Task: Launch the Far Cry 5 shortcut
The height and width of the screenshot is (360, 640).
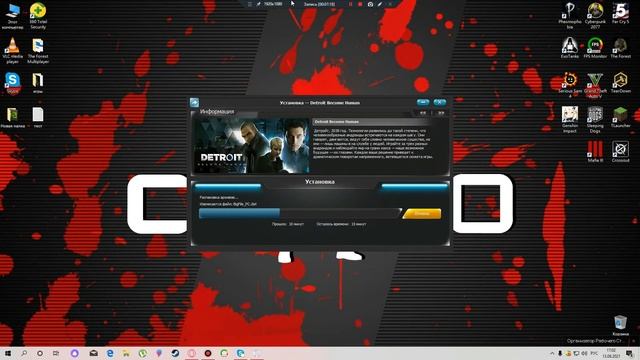Action: pos(620,13)
